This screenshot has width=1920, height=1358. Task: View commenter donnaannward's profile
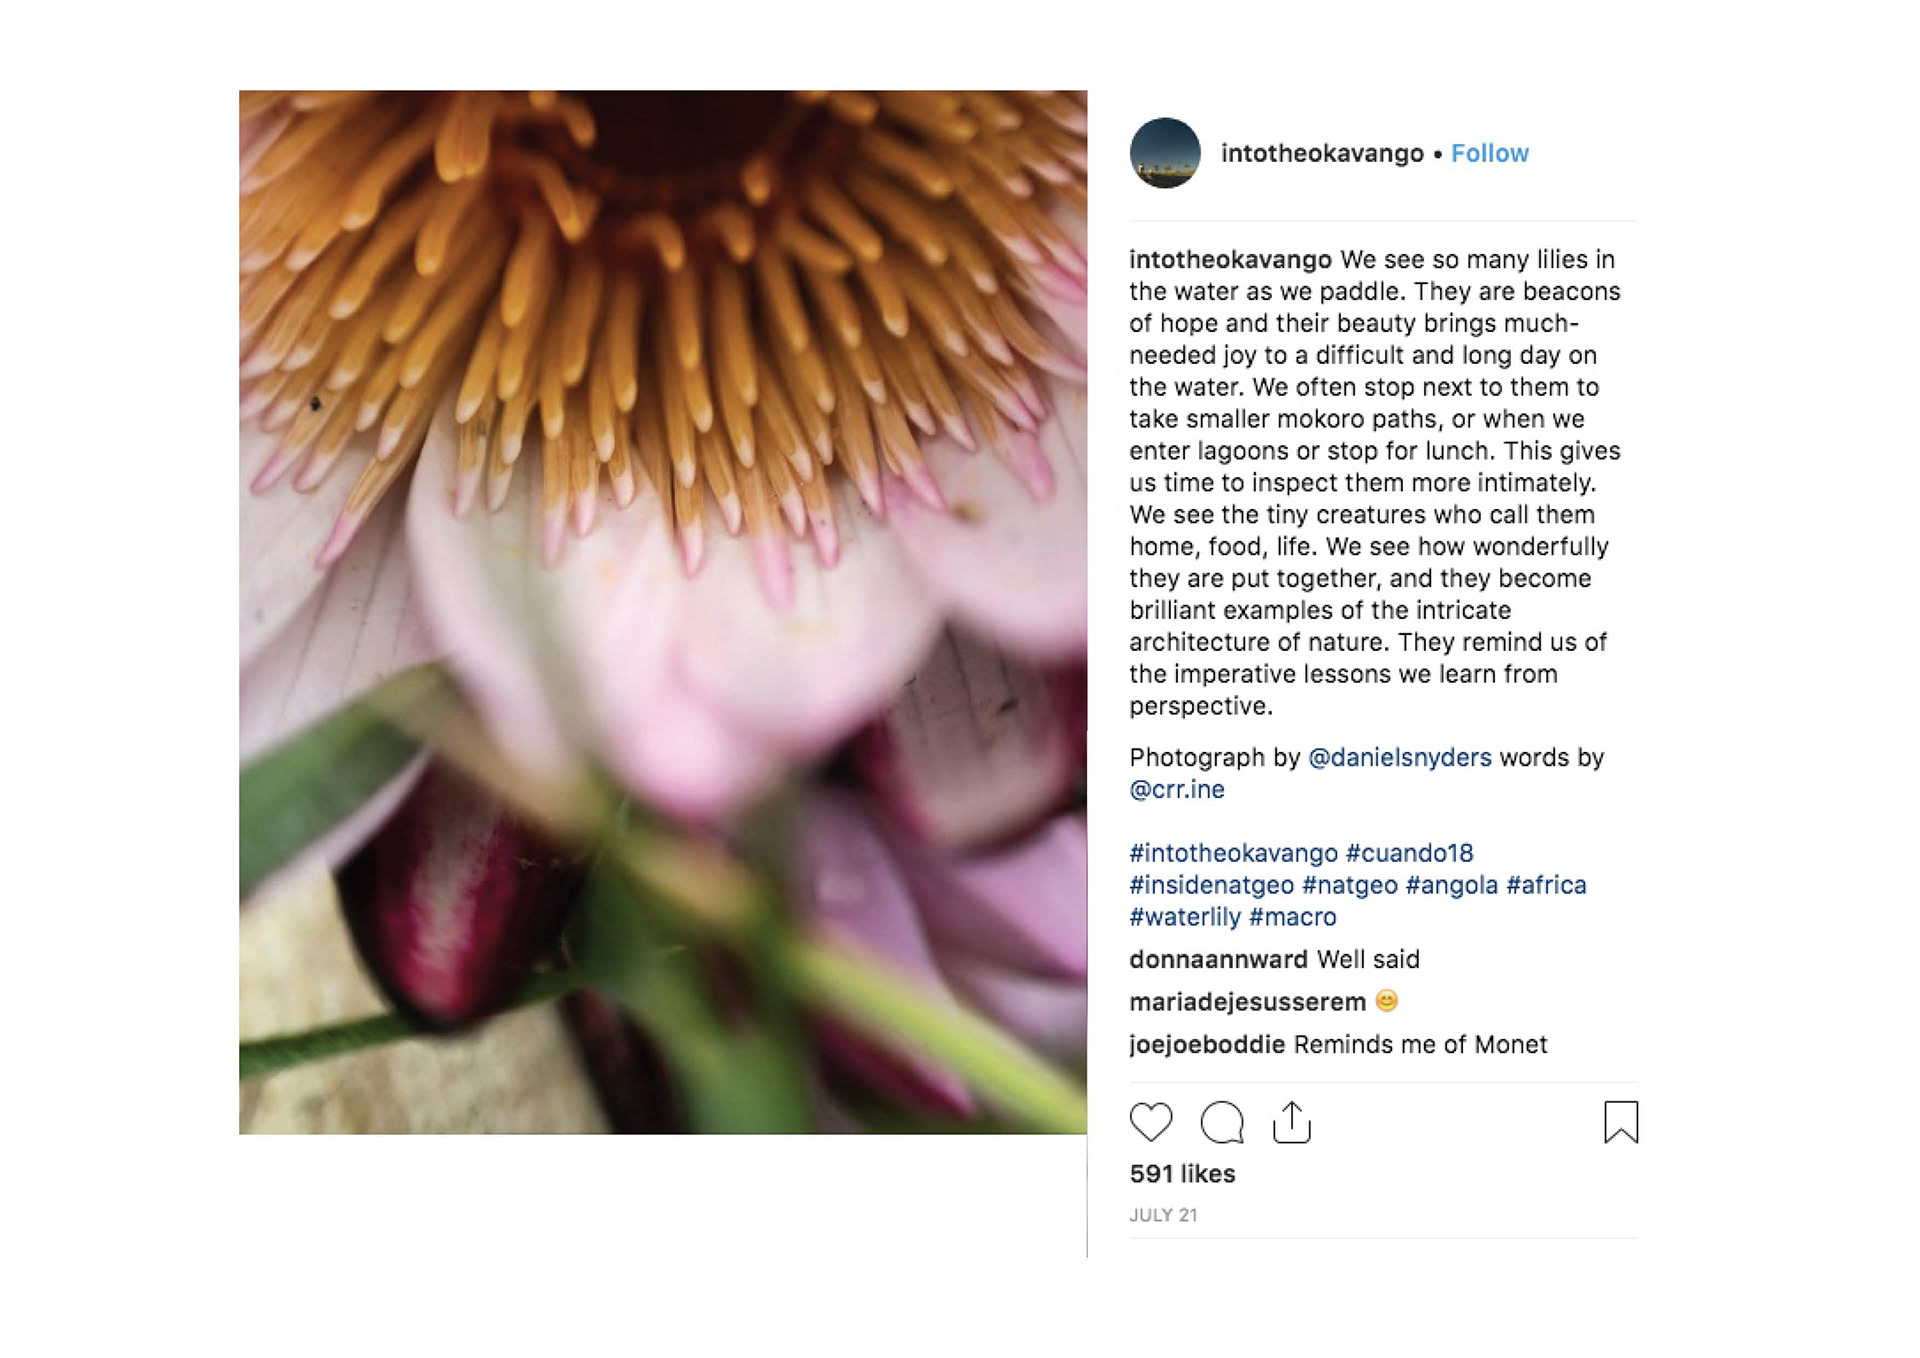pos(1218,960)
